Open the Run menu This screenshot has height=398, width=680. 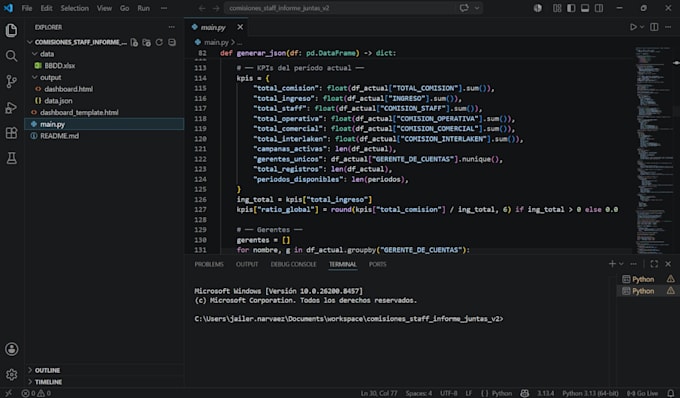pyautogui.click(x=144, y=8)
